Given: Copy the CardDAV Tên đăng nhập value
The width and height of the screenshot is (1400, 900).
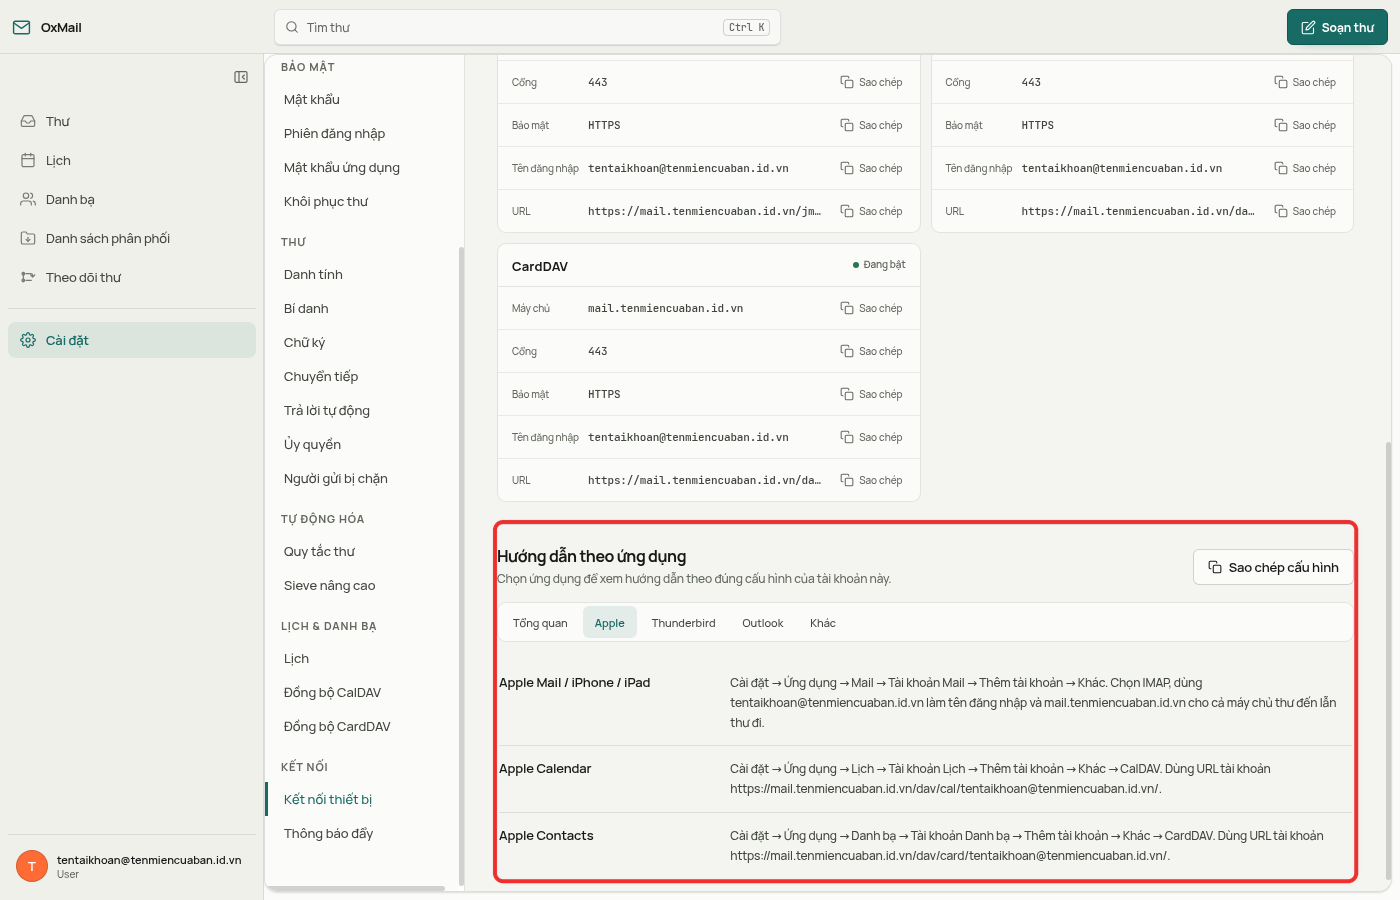Looking at the screenshot, I should 871,437.
